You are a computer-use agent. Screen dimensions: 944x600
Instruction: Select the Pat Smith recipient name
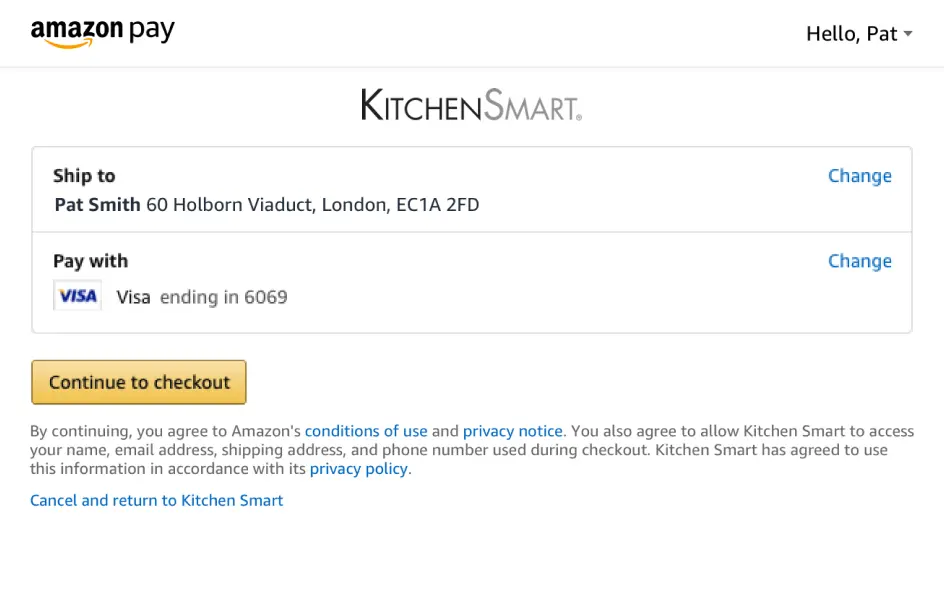click(x=97, y=205)
